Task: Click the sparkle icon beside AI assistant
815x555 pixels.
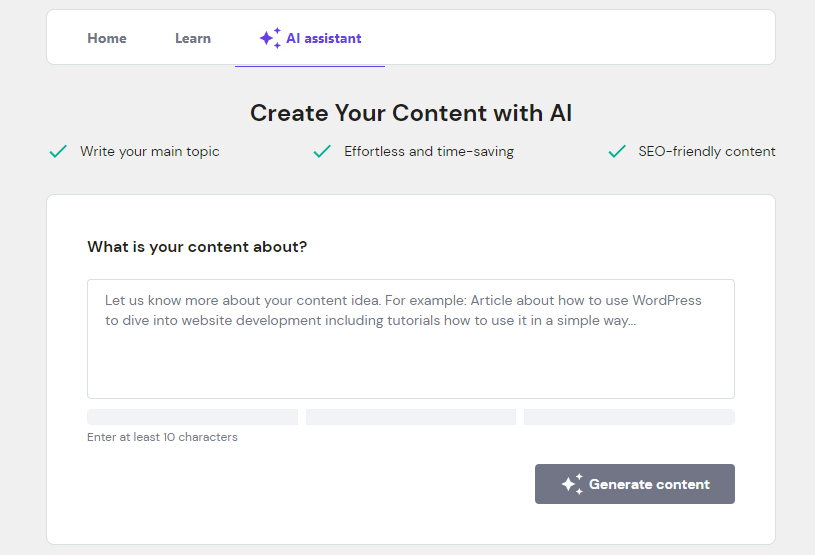Action: pyautogui.click(x=270, y=38)
